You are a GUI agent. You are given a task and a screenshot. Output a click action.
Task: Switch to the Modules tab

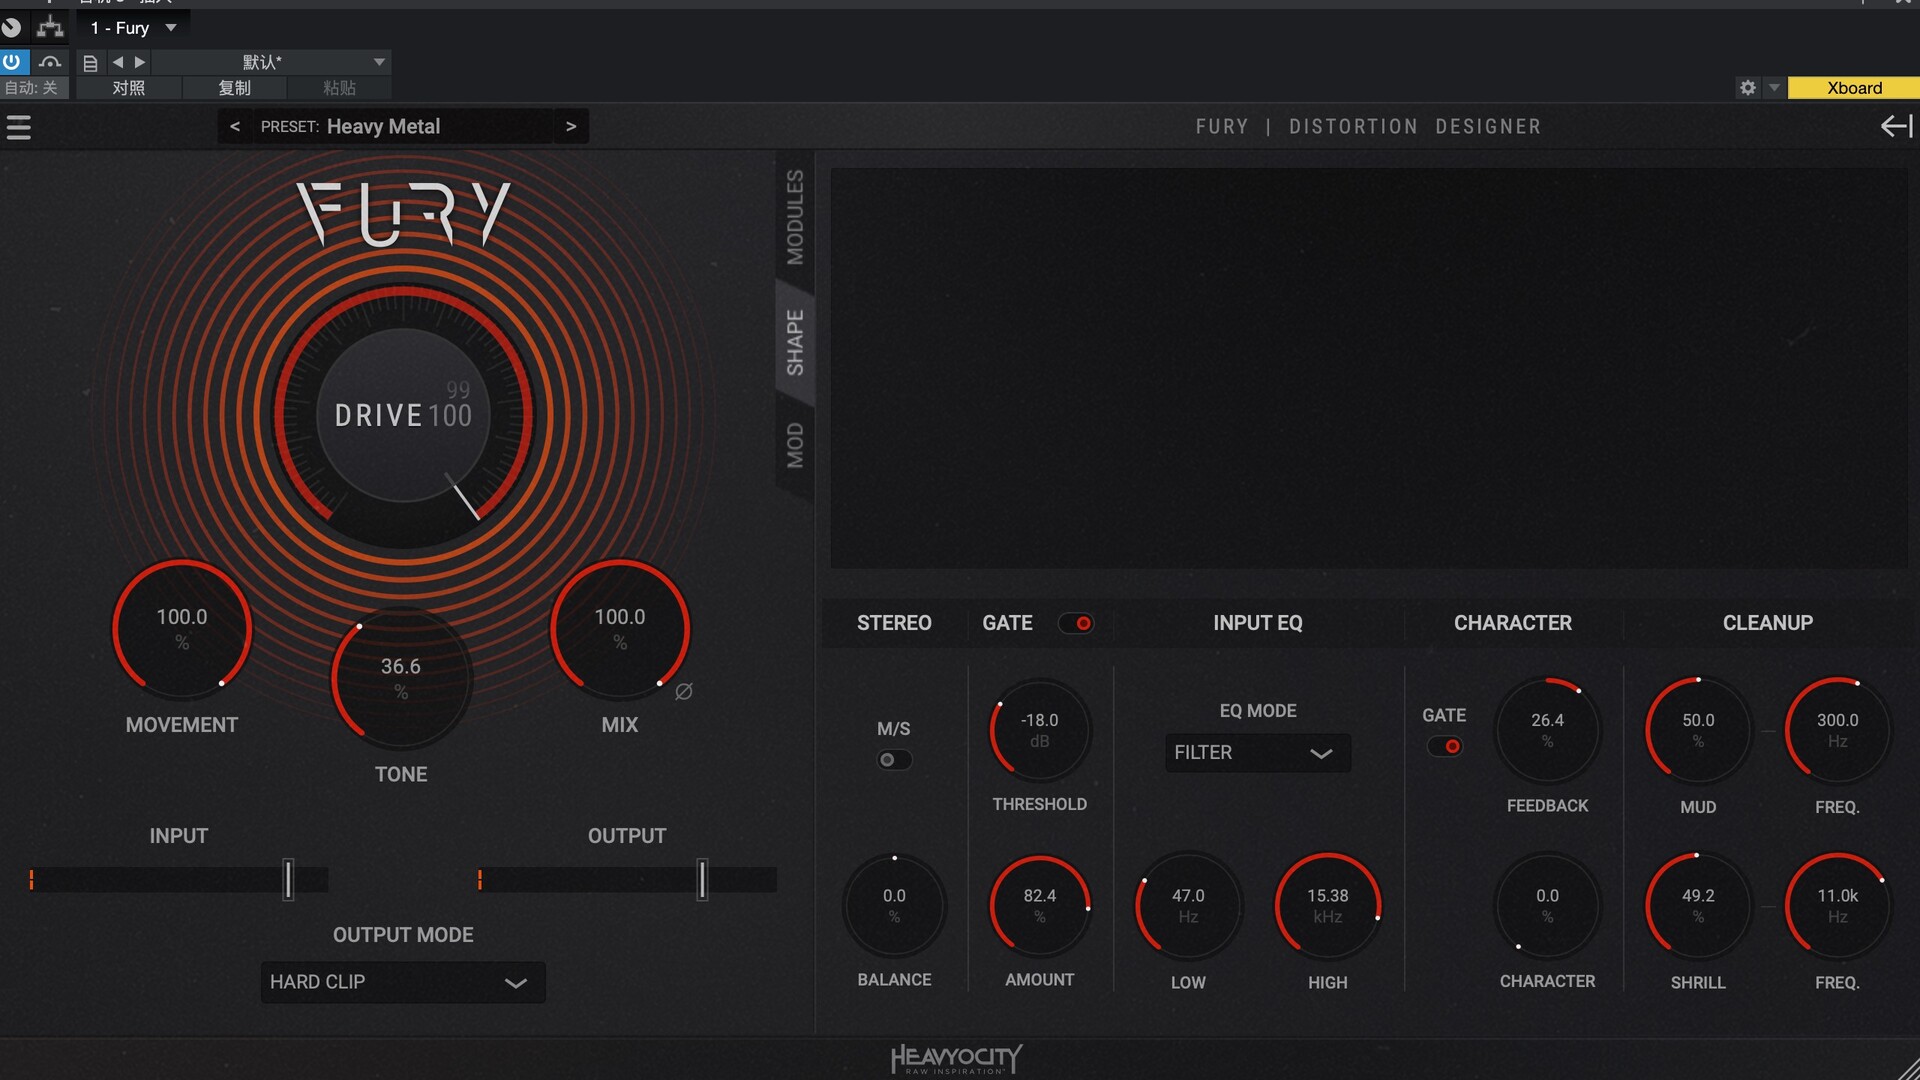tap(795, 217)
